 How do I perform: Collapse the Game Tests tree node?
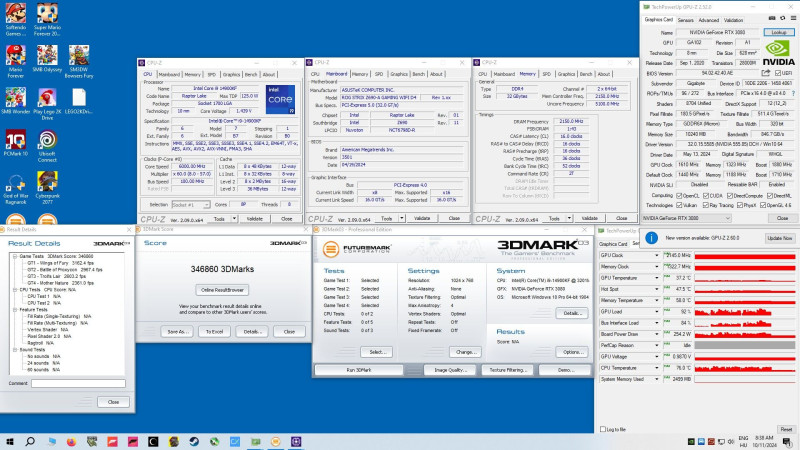(15, 256)
